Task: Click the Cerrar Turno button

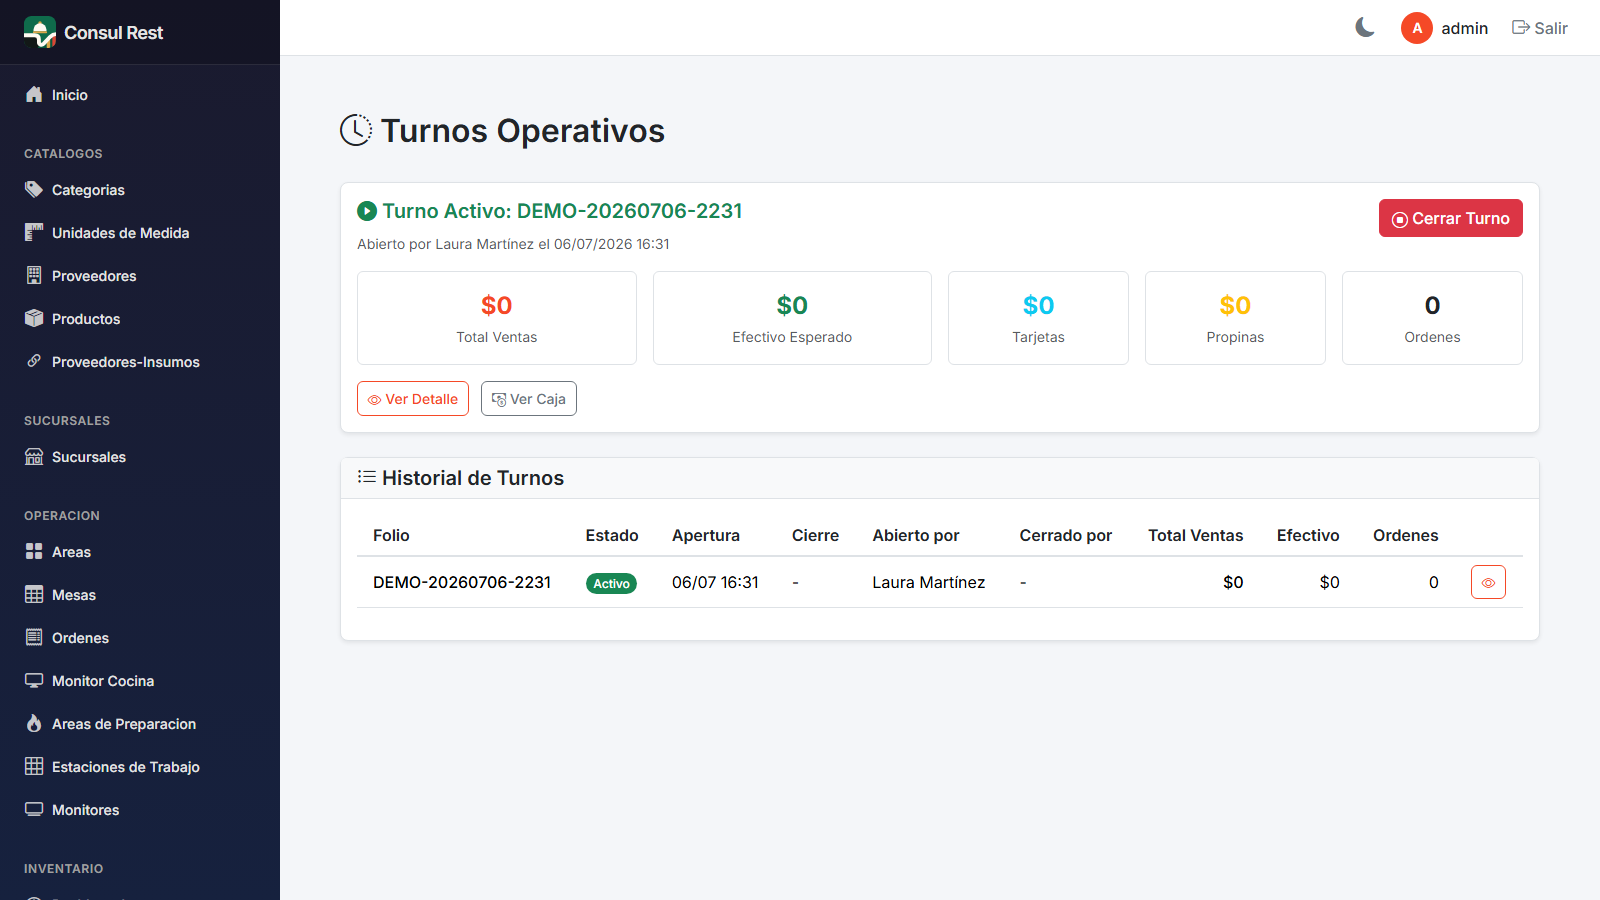Action: point(1451,218)
